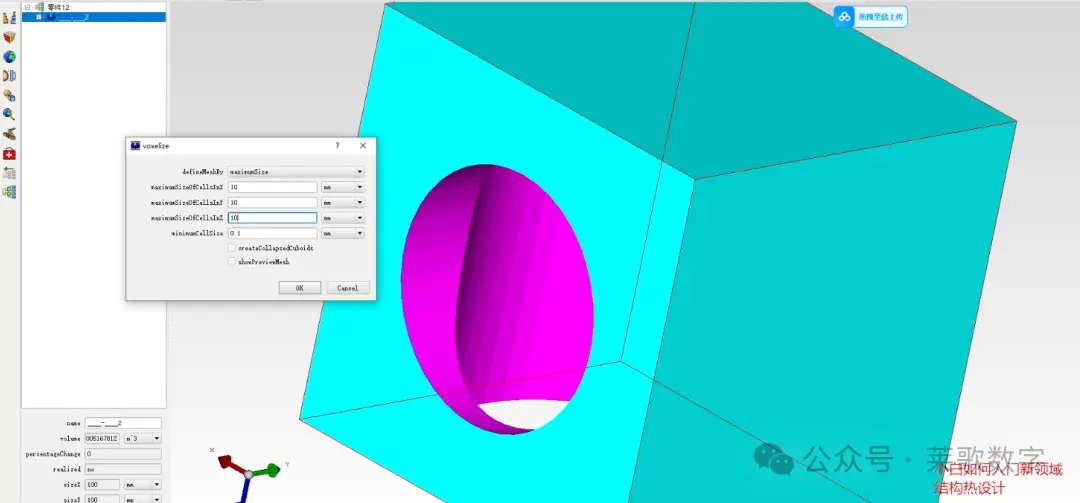Screen dimensions: 1080x503
Task: Click the cloud upload button at top
Action: [871, 17]
